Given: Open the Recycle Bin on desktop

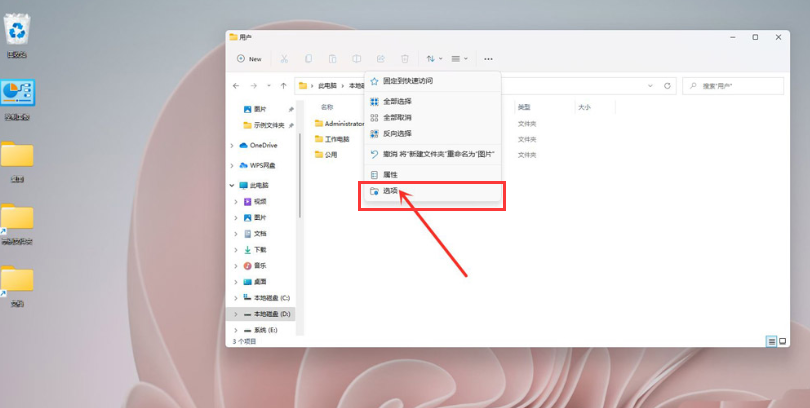Looking at the screenshot, I should click(x=17, y=36).
